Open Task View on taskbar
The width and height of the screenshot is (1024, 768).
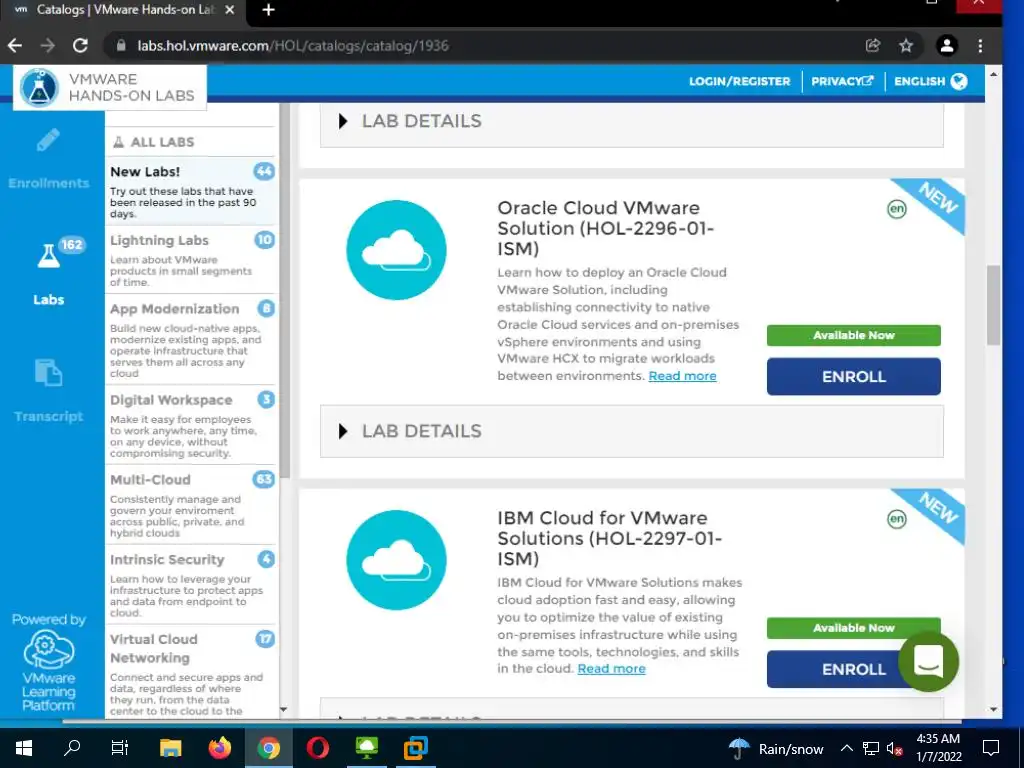(120, 748)
